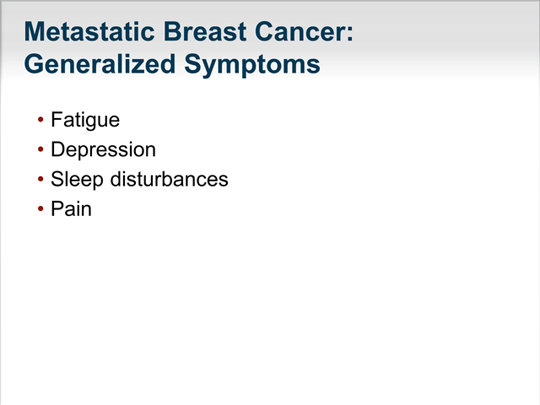Click the word Metastatic in the title
The image size is (540, 405).
pos(90,32)
